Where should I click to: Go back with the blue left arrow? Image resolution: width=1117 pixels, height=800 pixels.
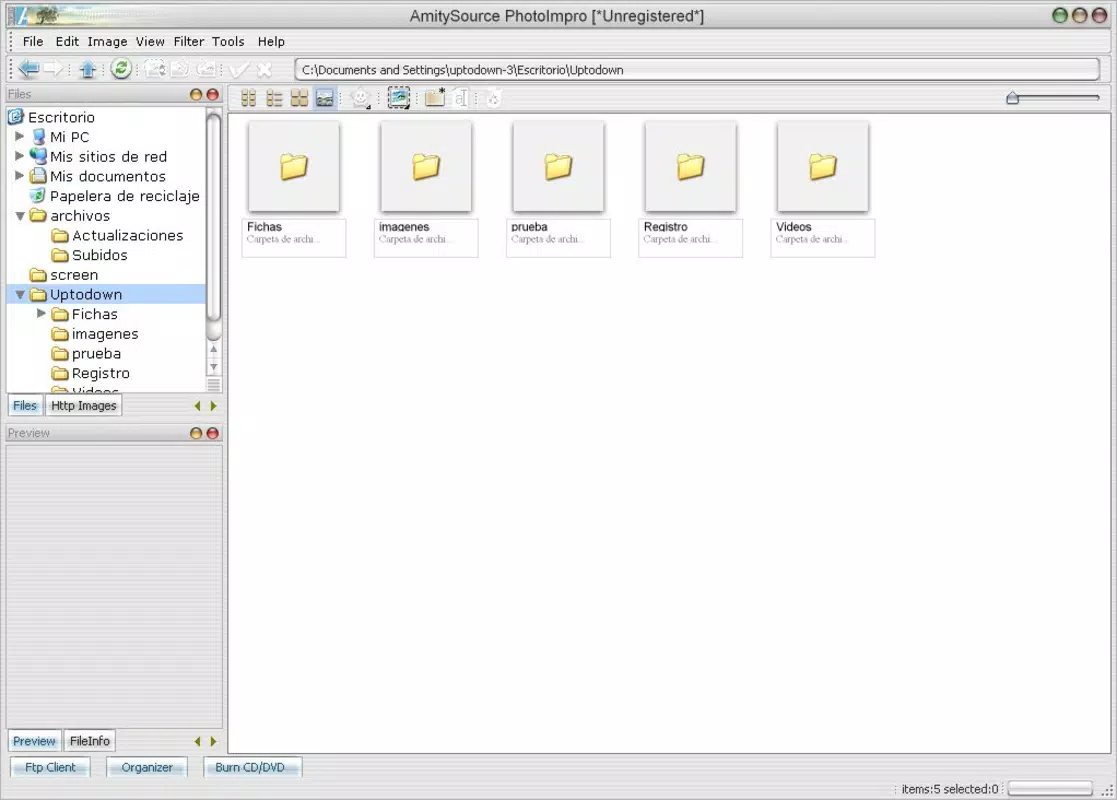(x=28, y=69)
